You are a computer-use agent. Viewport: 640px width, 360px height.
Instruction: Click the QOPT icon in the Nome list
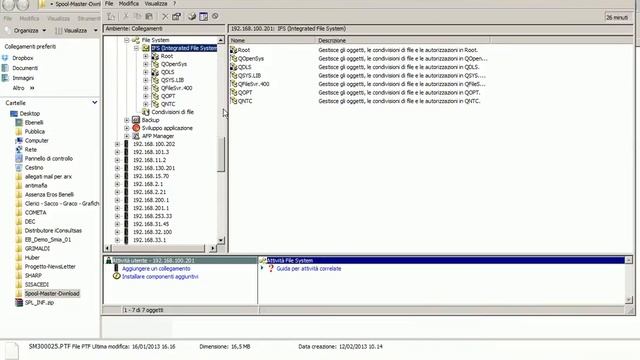coord(233,93)
